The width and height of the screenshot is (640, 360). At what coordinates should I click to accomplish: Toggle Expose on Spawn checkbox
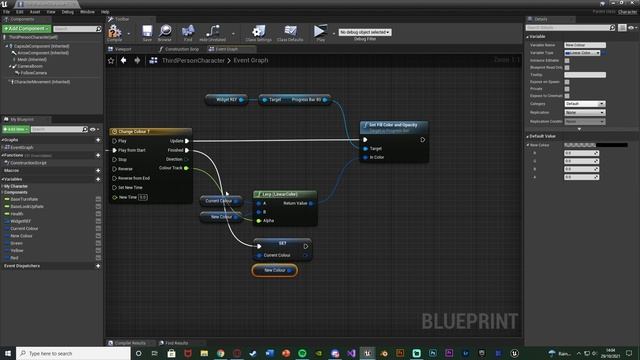coord(567,82)
